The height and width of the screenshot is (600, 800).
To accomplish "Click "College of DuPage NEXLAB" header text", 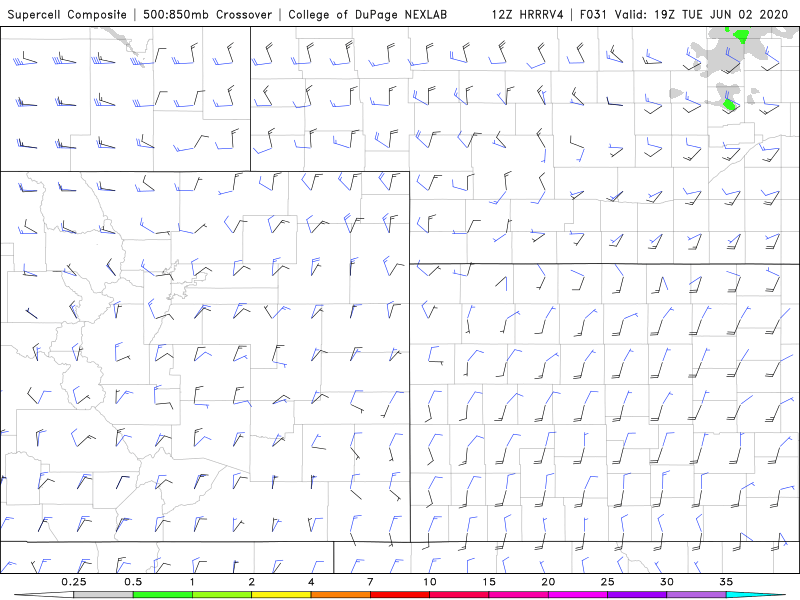I will 367,14.
